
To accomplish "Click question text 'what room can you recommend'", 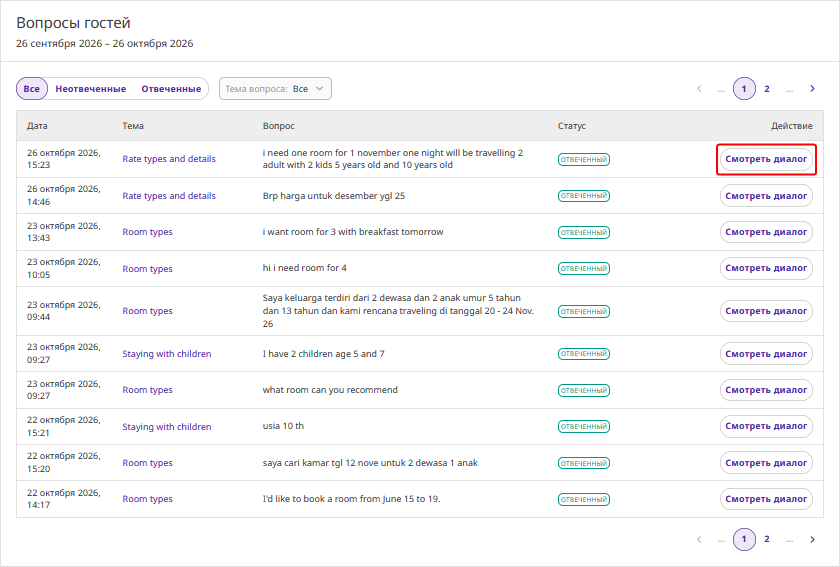I will click(330, 390).
